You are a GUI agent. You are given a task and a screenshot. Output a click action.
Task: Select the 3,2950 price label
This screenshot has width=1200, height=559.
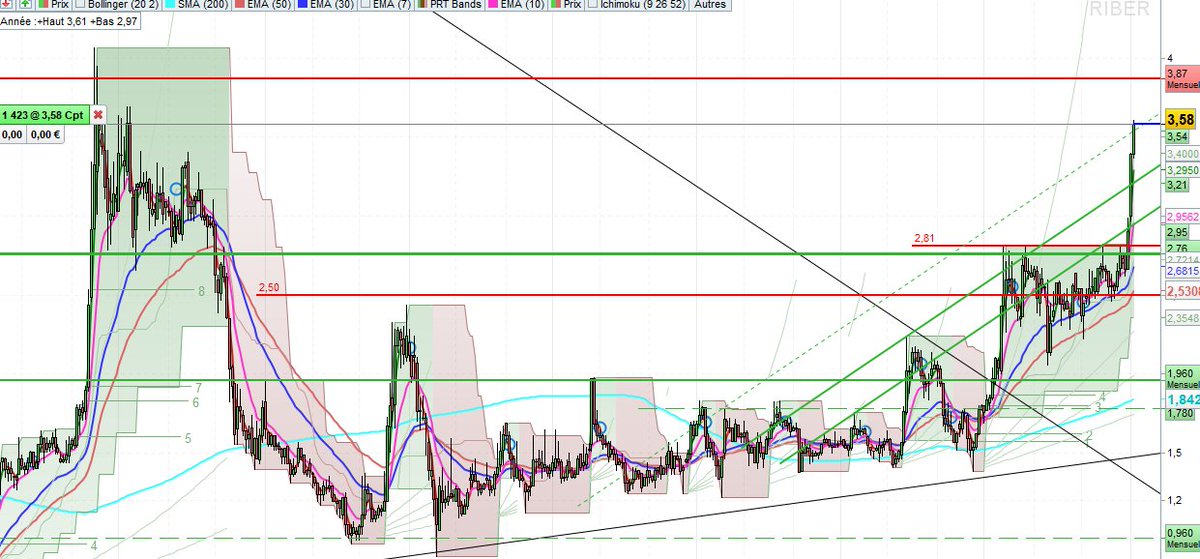point(1182,170)
